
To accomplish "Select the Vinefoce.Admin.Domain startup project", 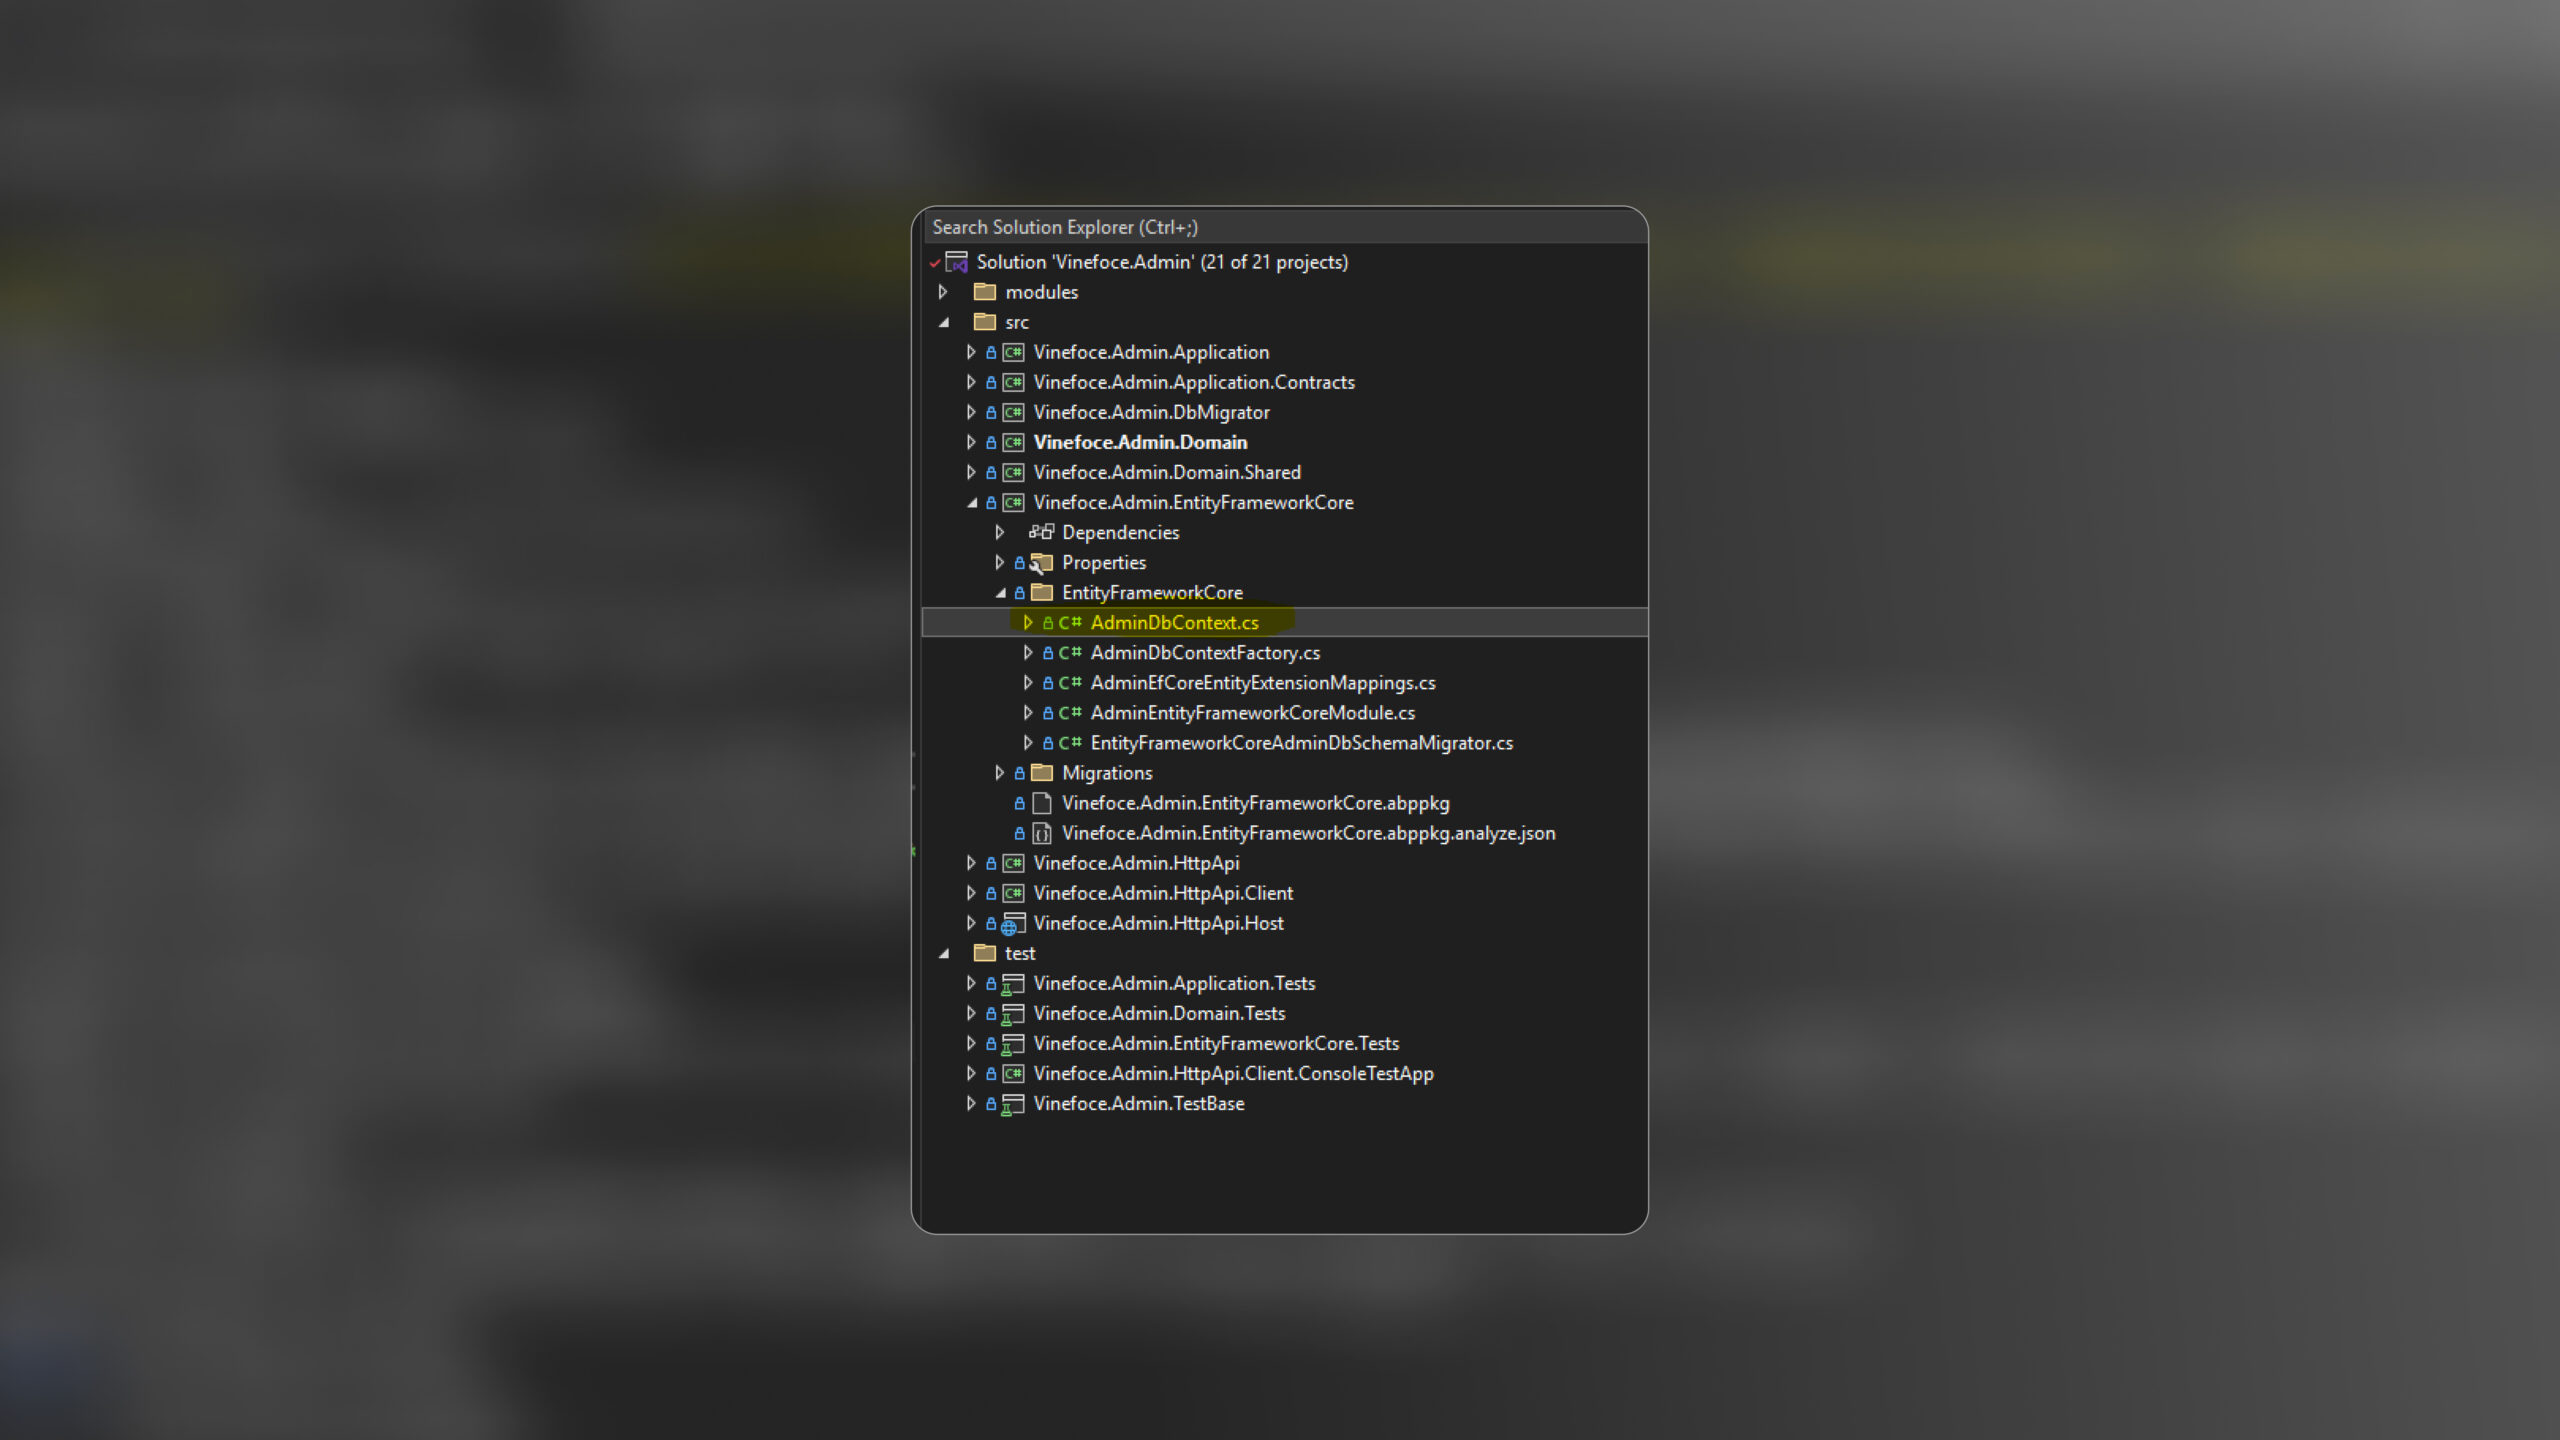I will (x=1140, y=442).
